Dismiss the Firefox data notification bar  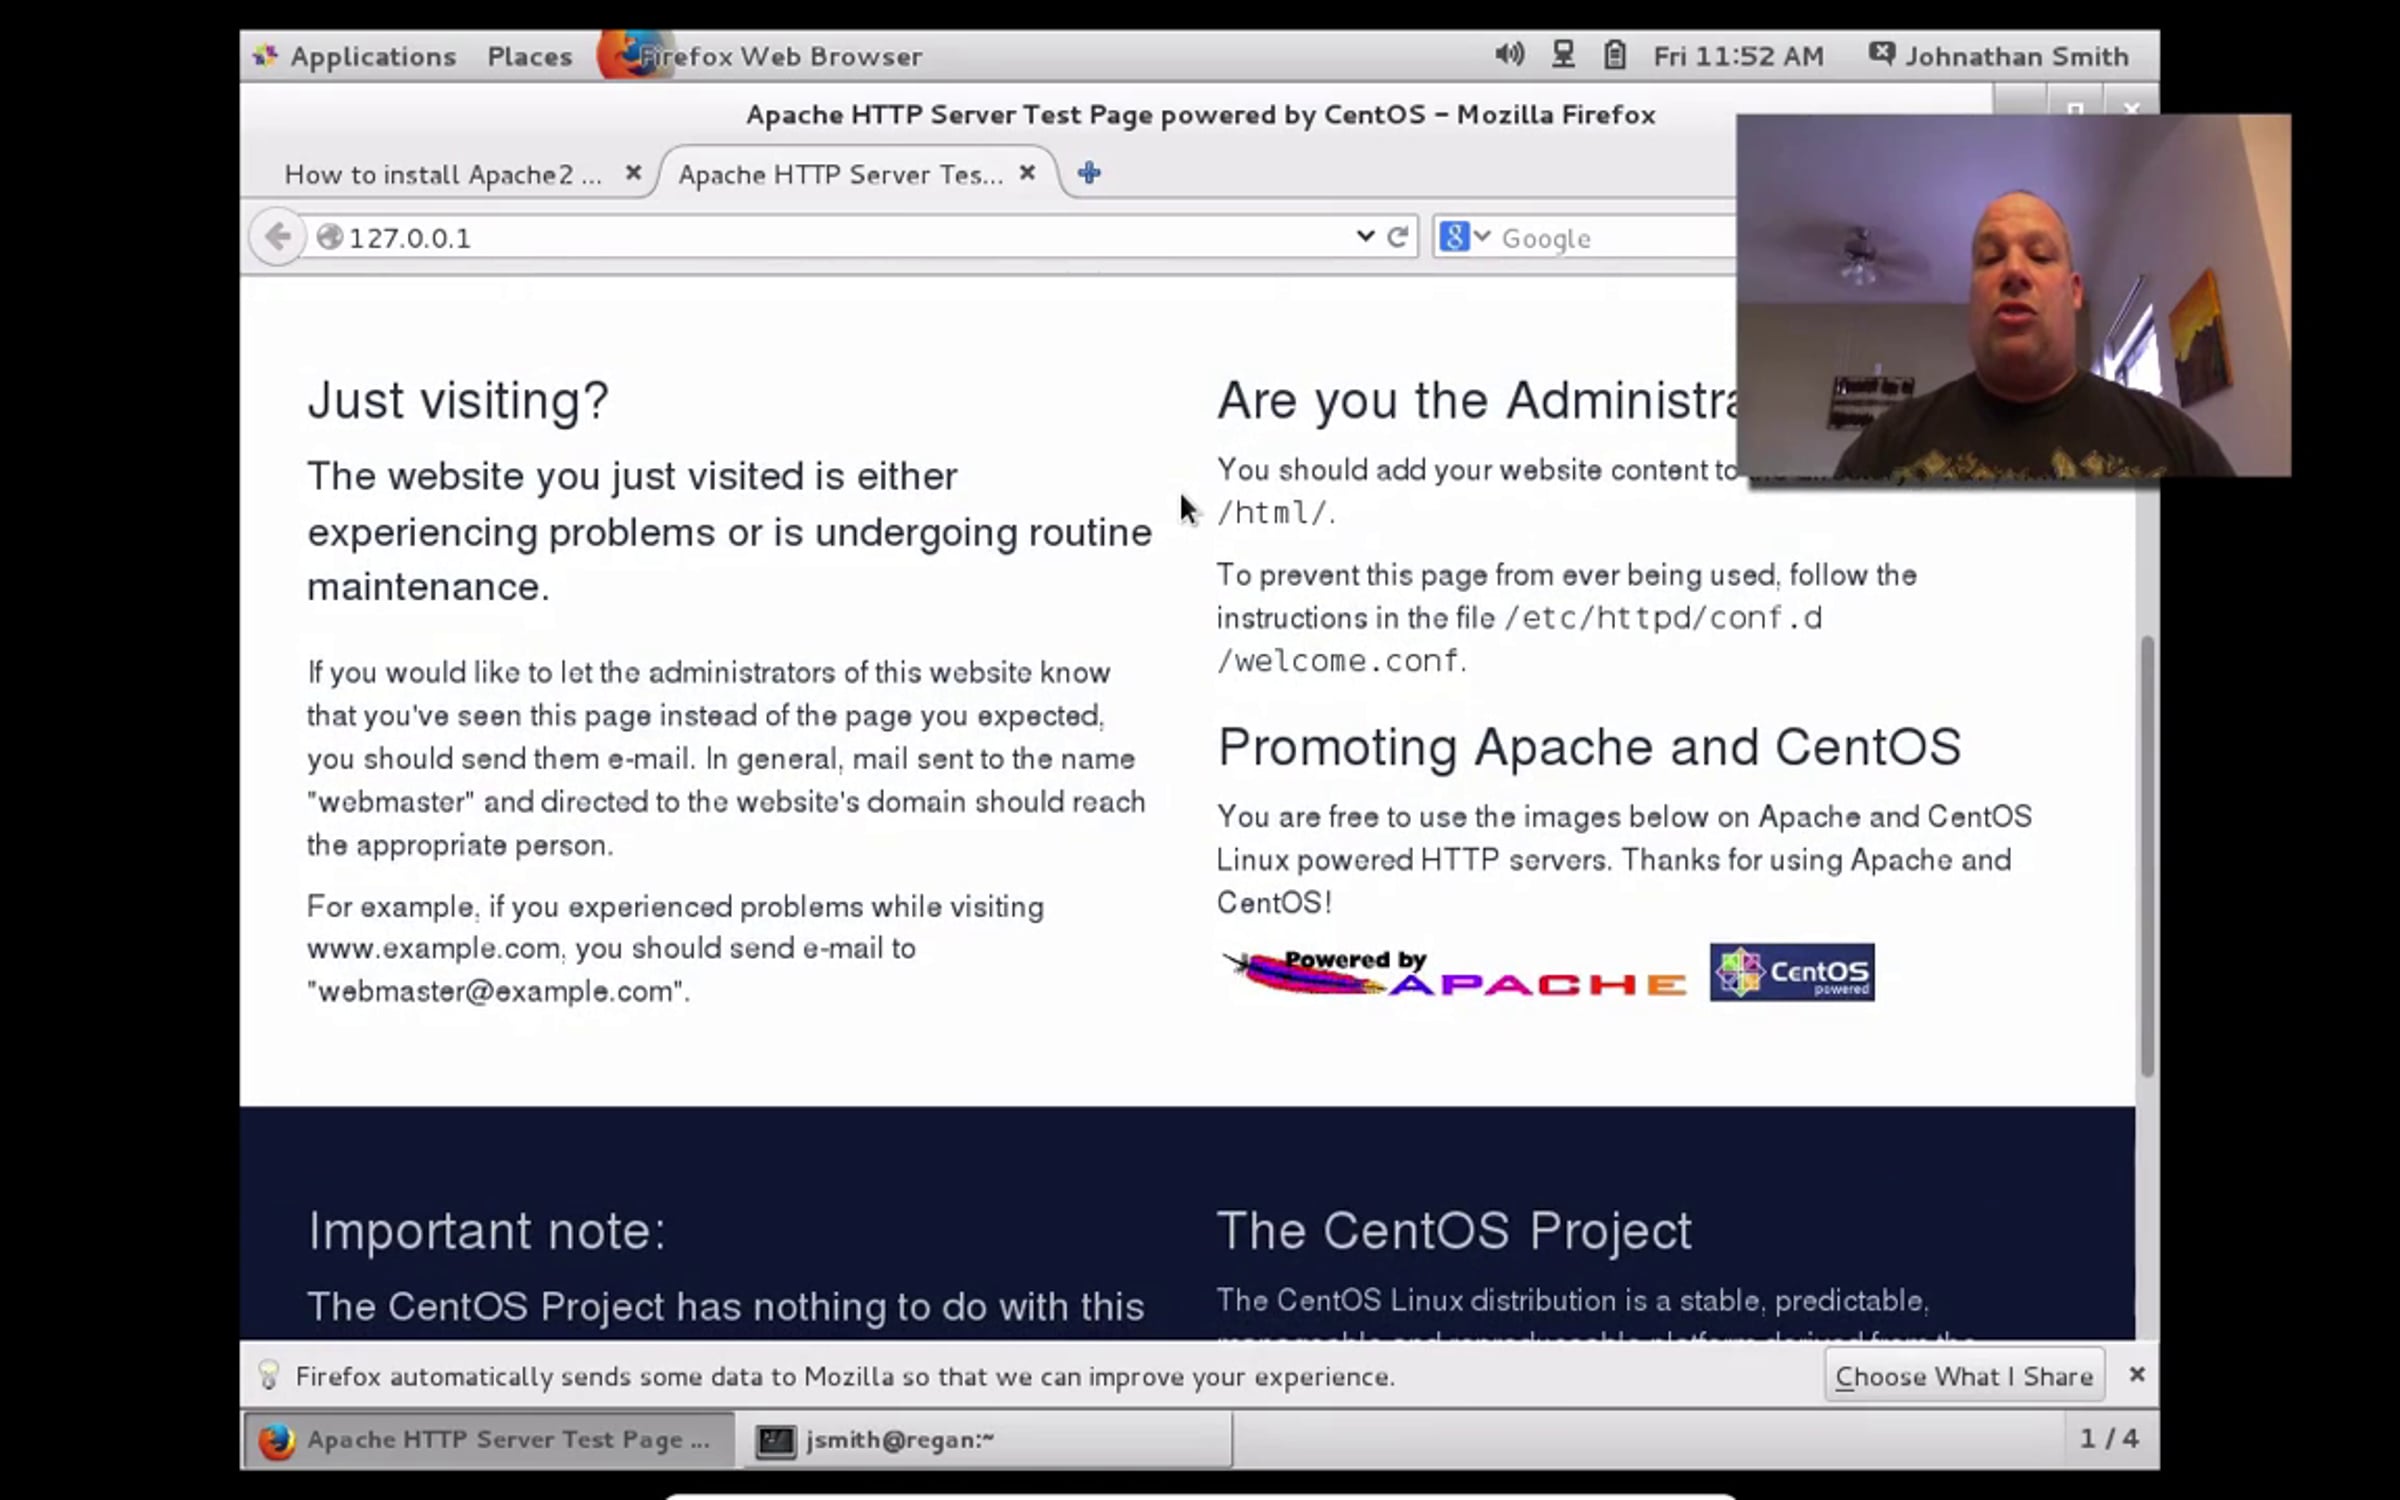tap(2137, 1375)
